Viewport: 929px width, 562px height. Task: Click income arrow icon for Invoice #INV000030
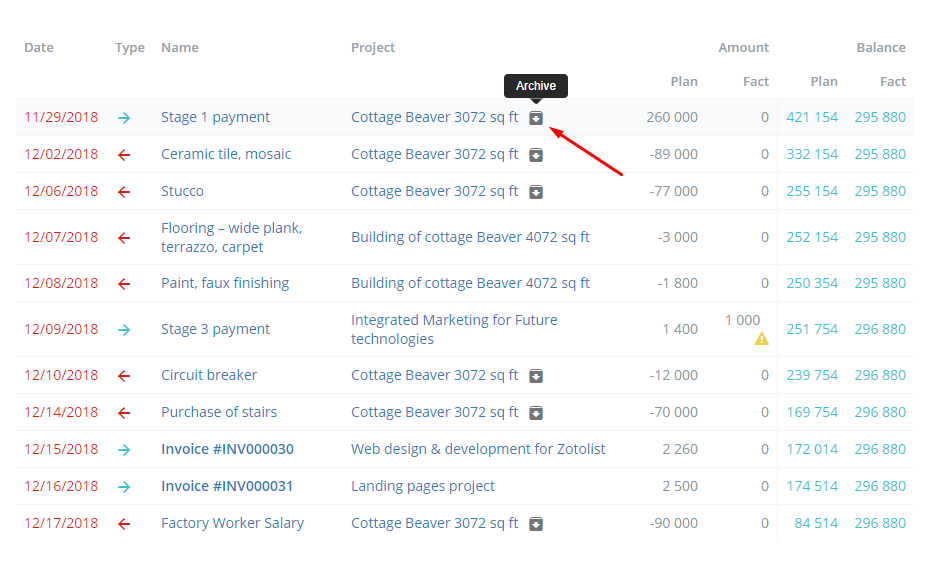click(x=124, y=450)
